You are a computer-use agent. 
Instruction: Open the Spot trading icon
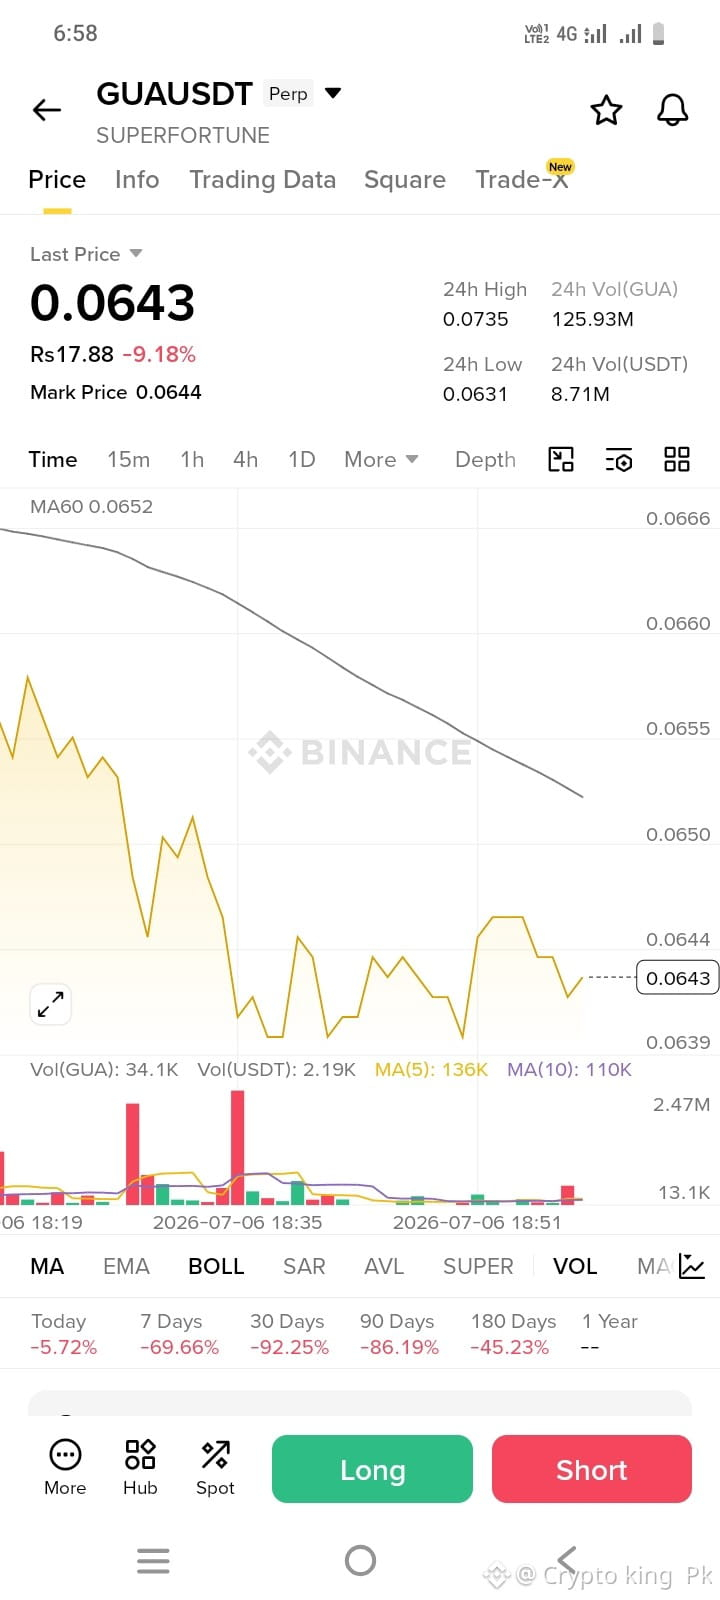click(215, 1467)
